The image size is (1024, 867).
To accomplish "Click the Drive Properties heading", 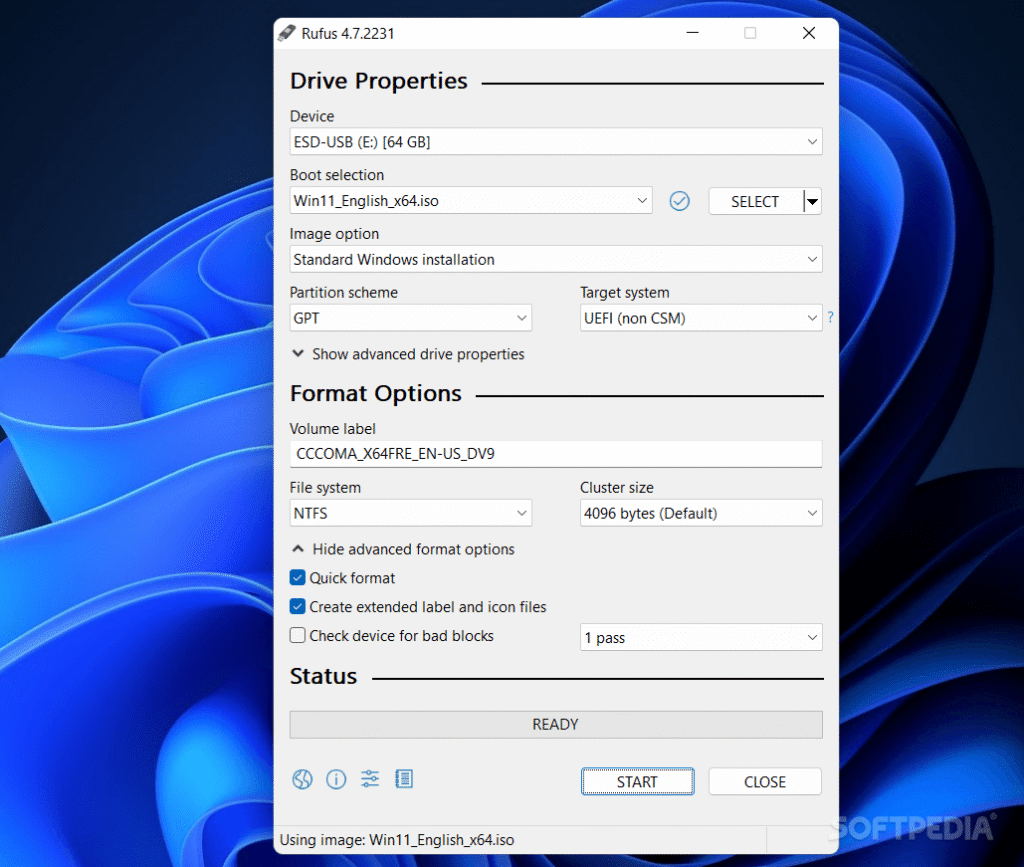I will point(379,81).
